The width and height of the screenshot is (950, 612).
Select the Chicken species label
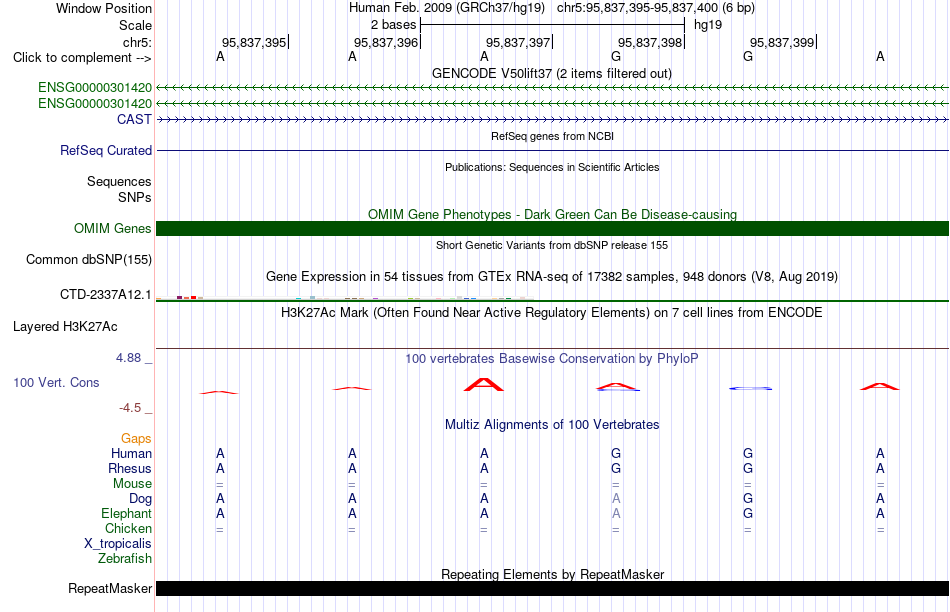click(128, 528)
